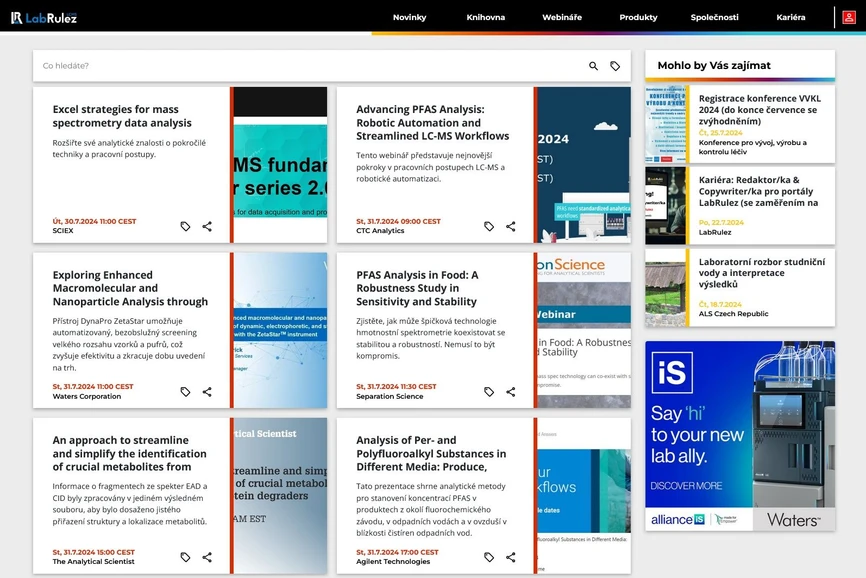Click tag icon on Exploring Enhanced Macromolecular card
The image size is (866, 578).
point(186,391)
